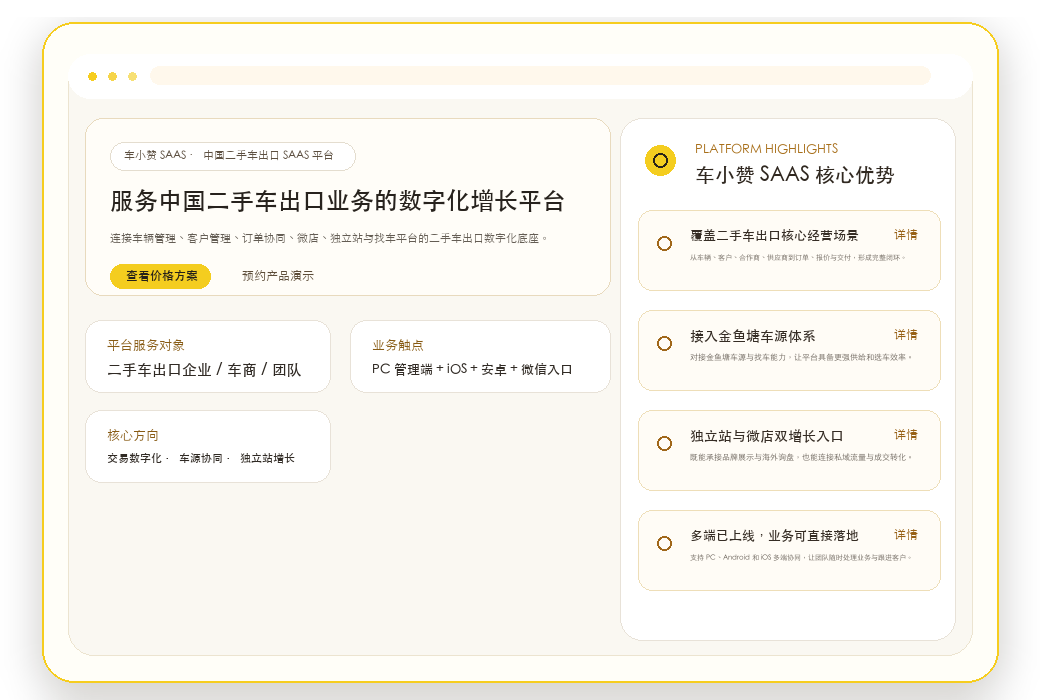The width and height of the screenshot is (1040, 700).
Task: Click the text PC 管理端 + iOS + 安卓 + 微信入口
Action: pyautogui.click(x=472, y=370)
